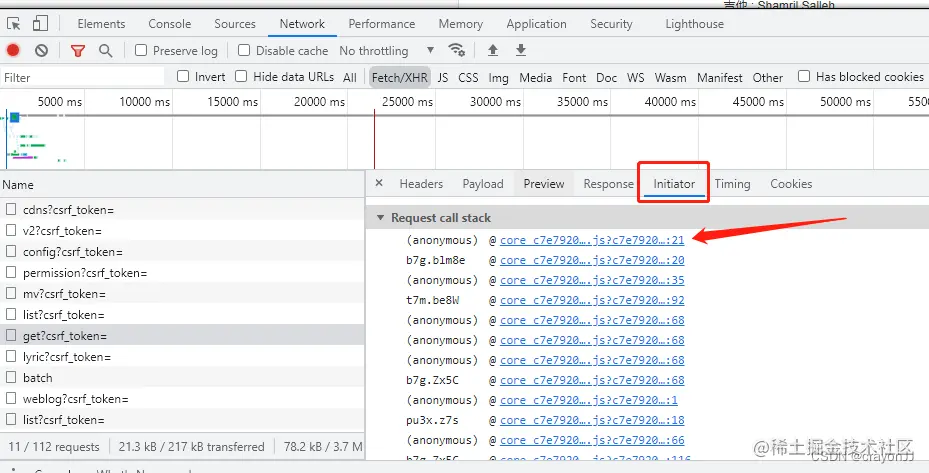Filter requests by Img

[498, 77]
